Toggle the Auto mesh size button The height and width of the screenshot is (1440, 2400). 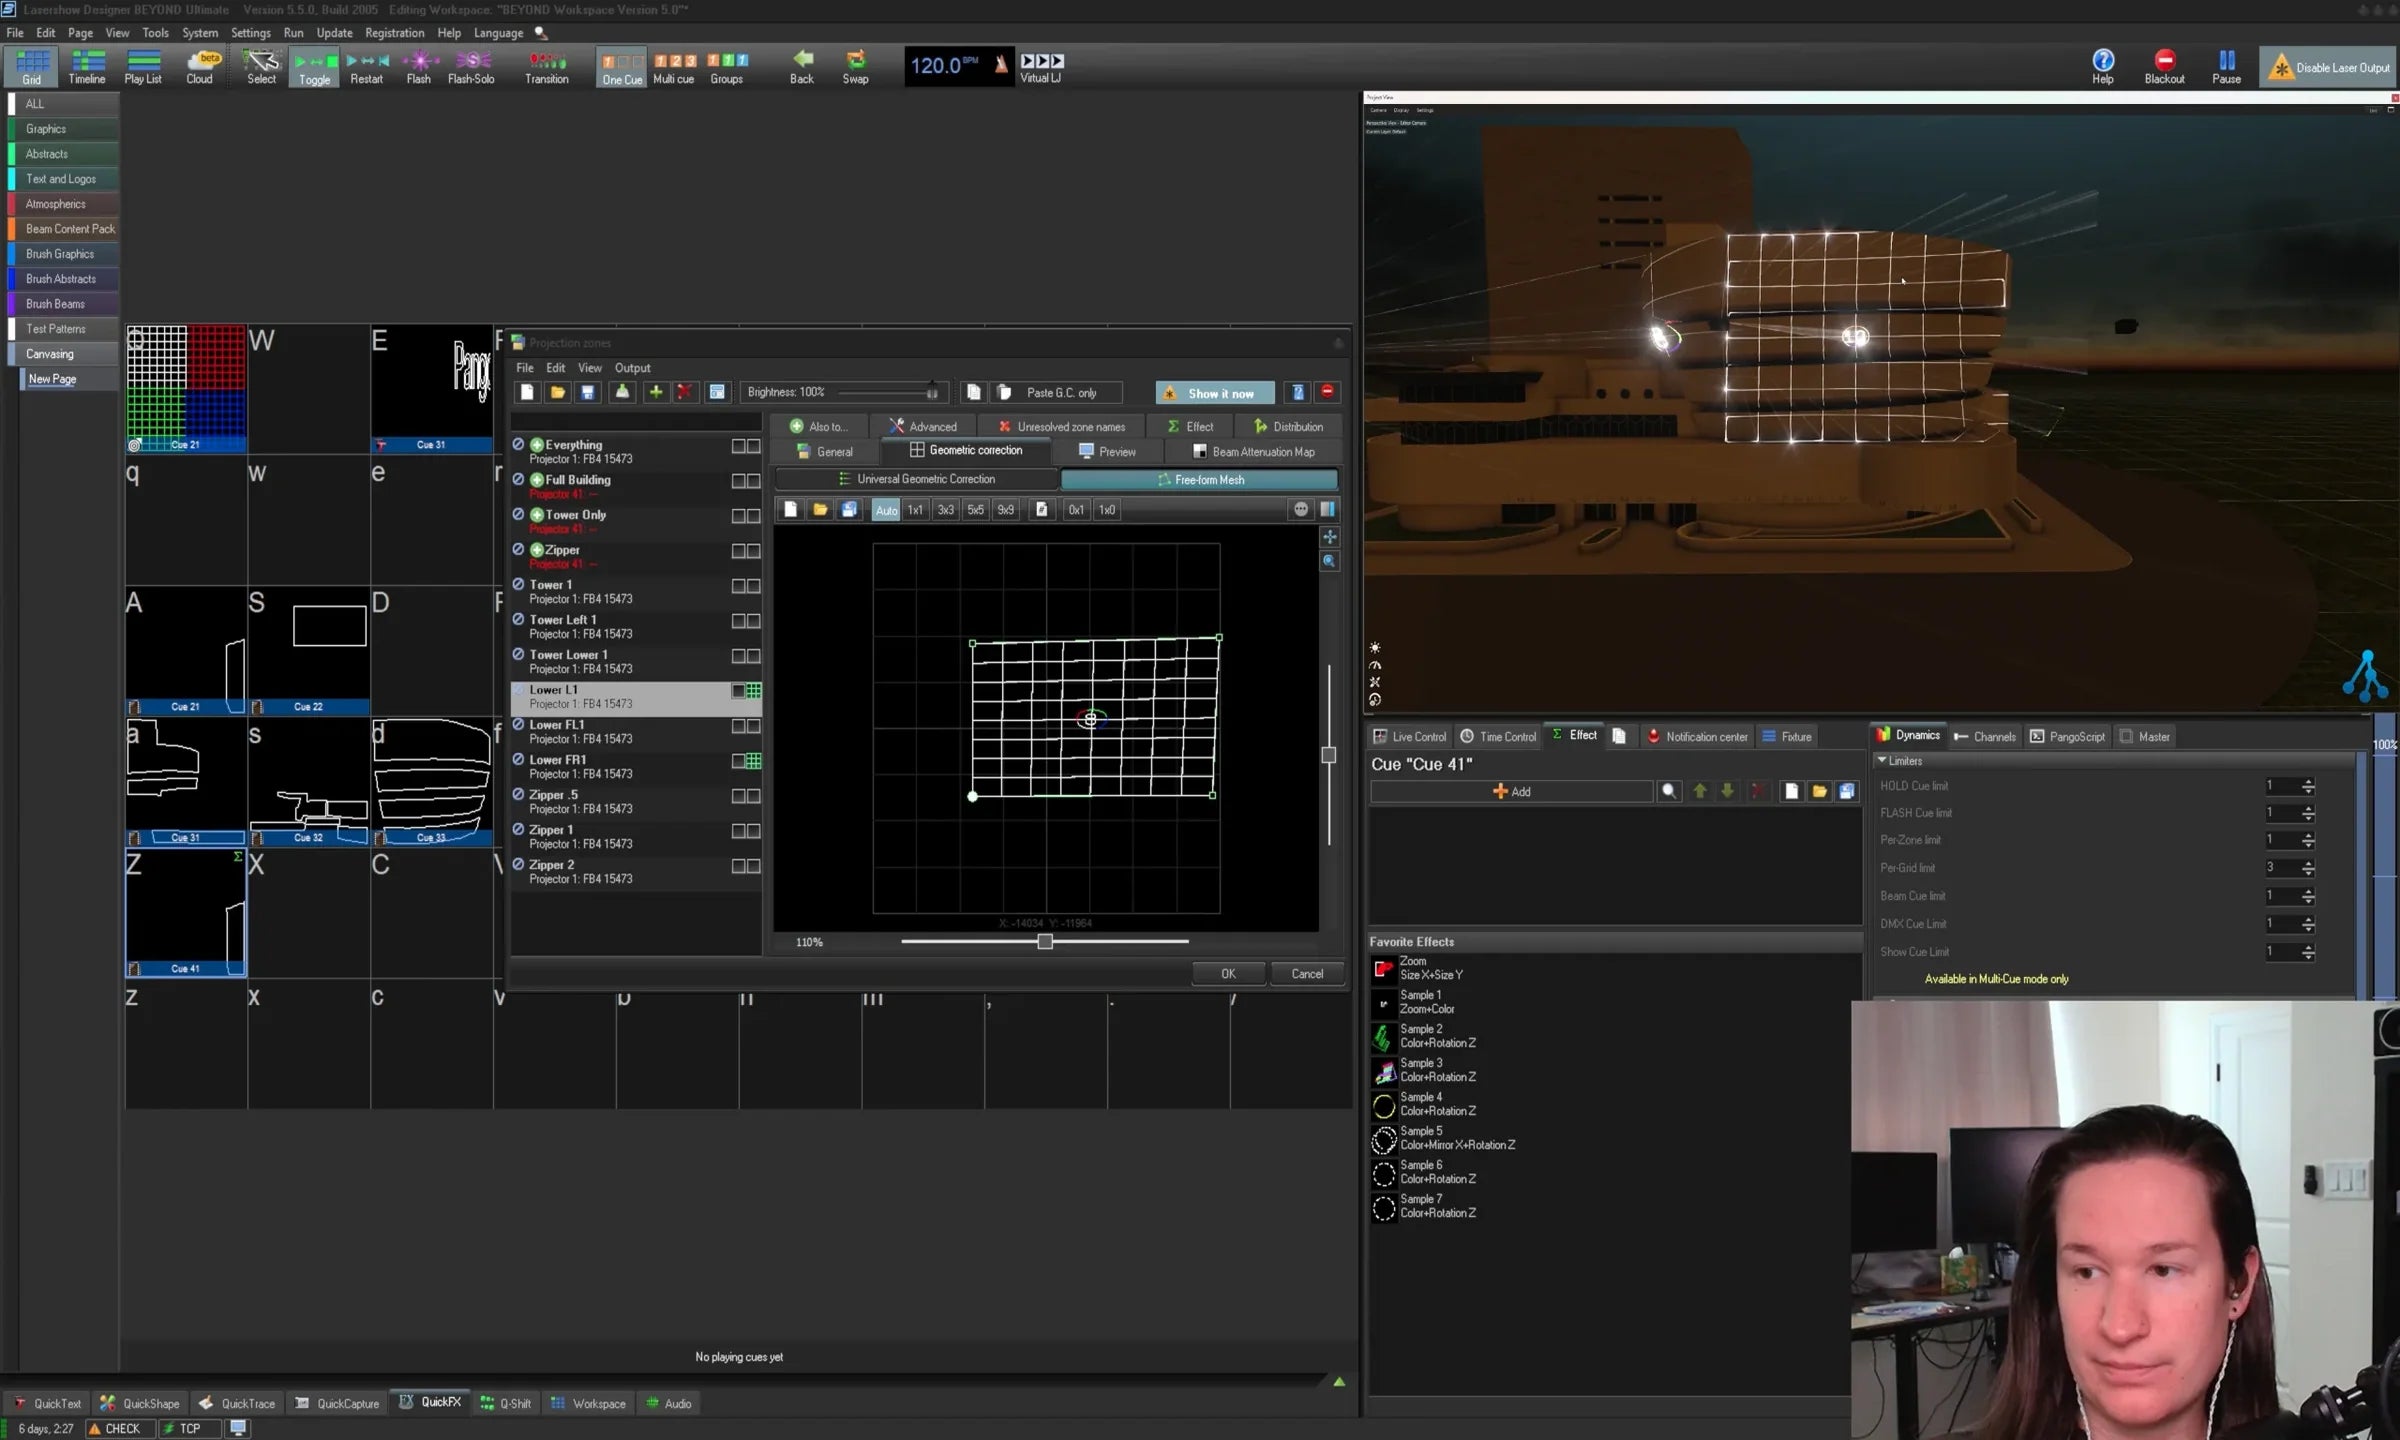coord(886,510)
